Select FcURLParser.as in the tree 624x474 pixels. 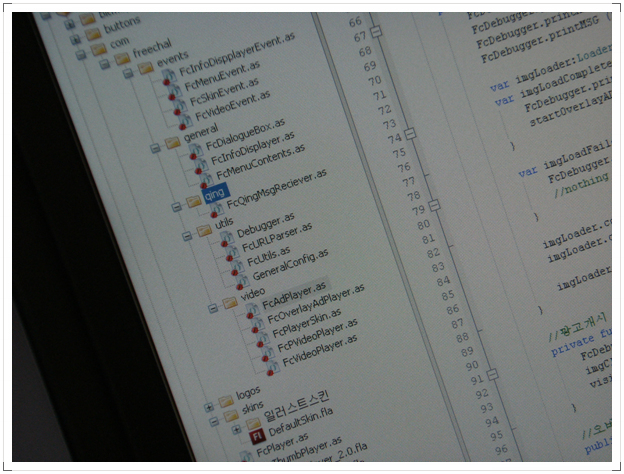pyautogui.click(x=277, y=238)
